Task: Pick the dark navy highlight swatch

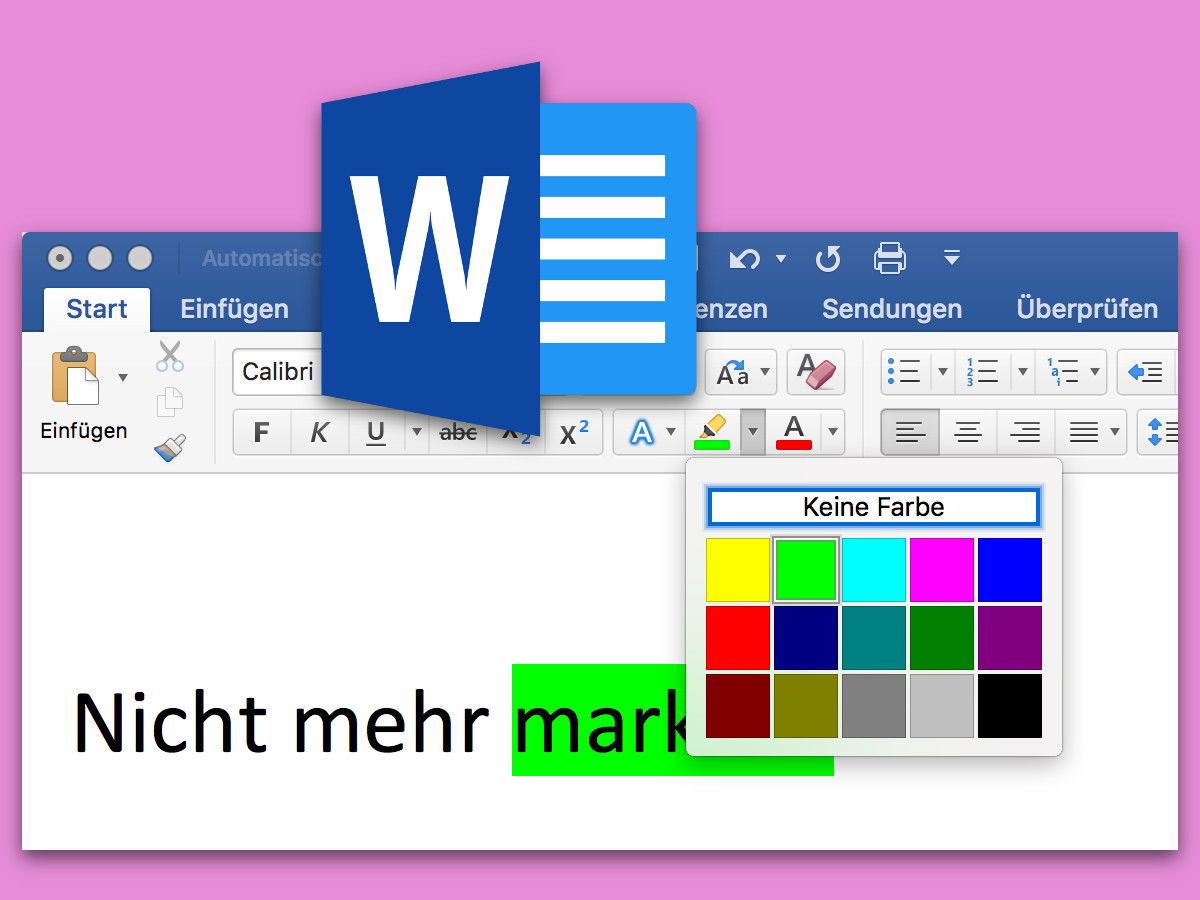Action: point(806,638)
